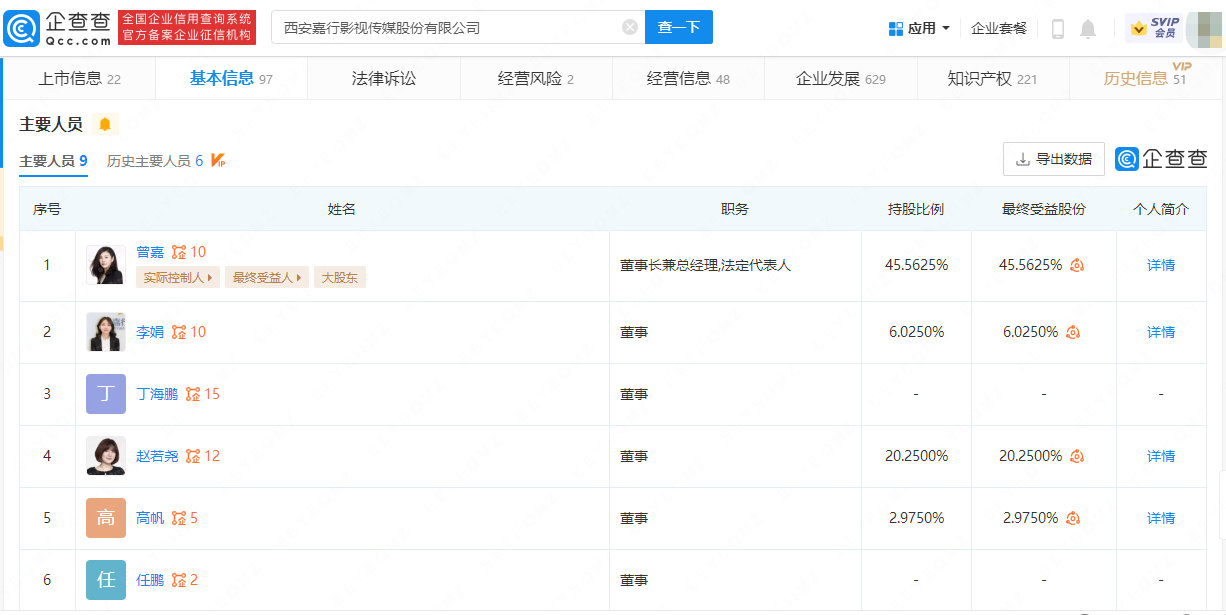Image resolution: width=1226 pixels, height=615 pixels.
Task: Open the 应用 apps grid icon
Action: pyautogui.click(x=895, y=27)
